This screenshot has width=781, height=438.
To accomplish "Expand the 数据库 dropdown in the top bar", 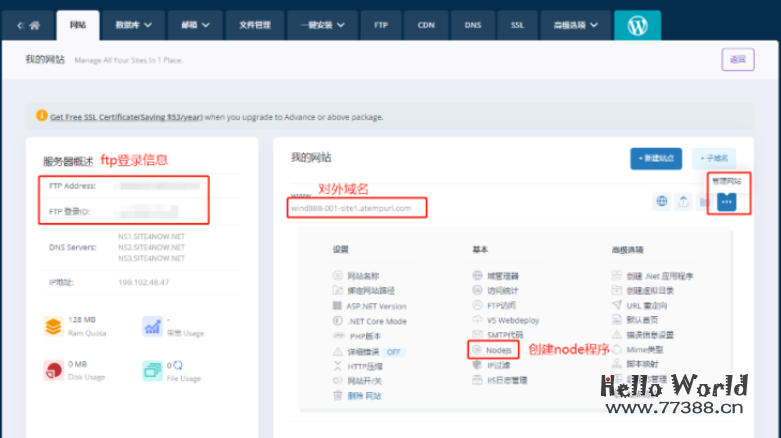I will click(x=133, y=25).
